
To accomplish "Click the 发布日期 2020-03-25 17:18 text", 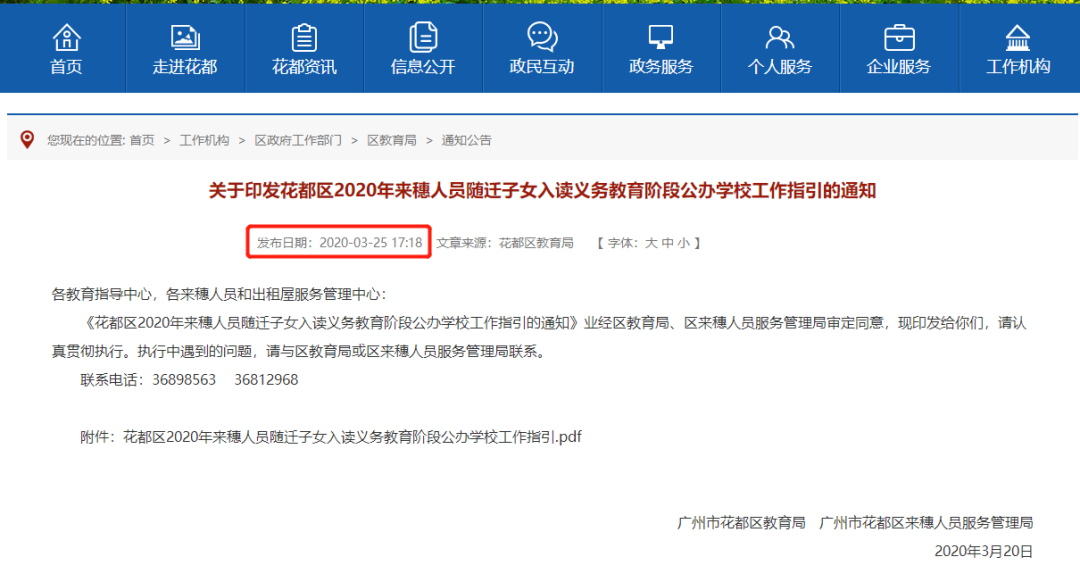I will [x=339, y=242].
